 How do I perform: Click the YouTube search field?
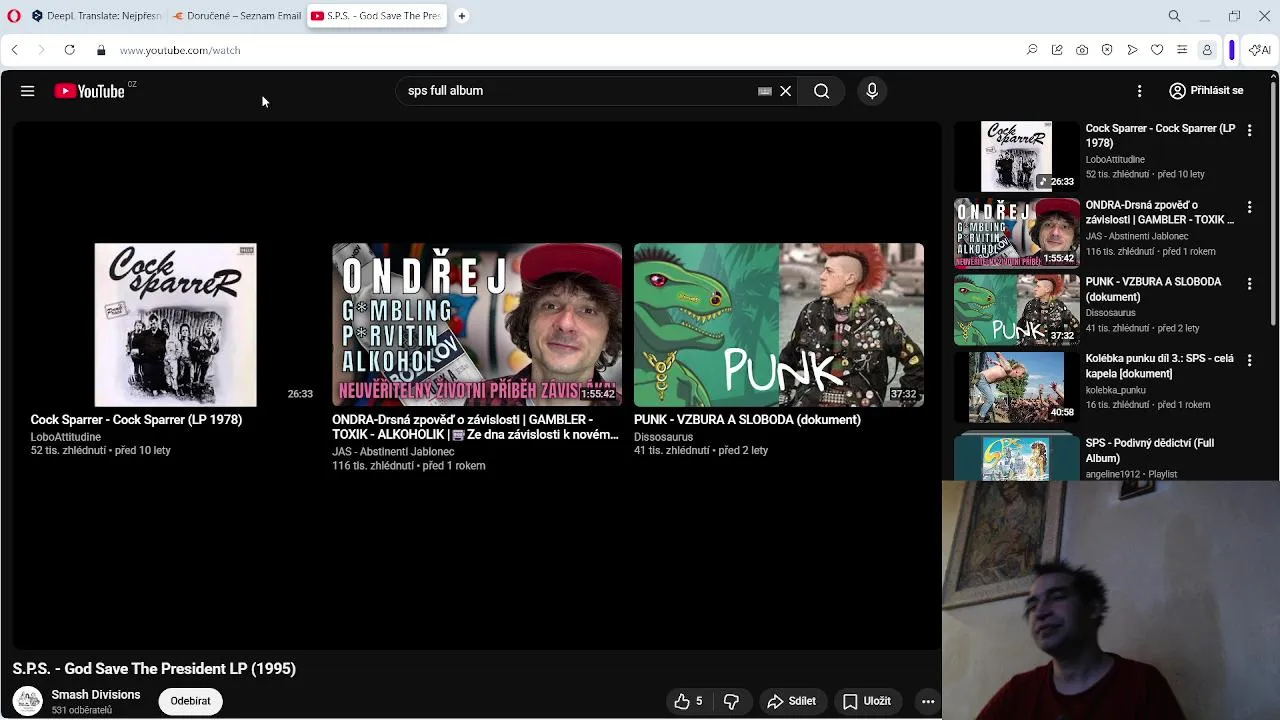[x=575, y=91]
